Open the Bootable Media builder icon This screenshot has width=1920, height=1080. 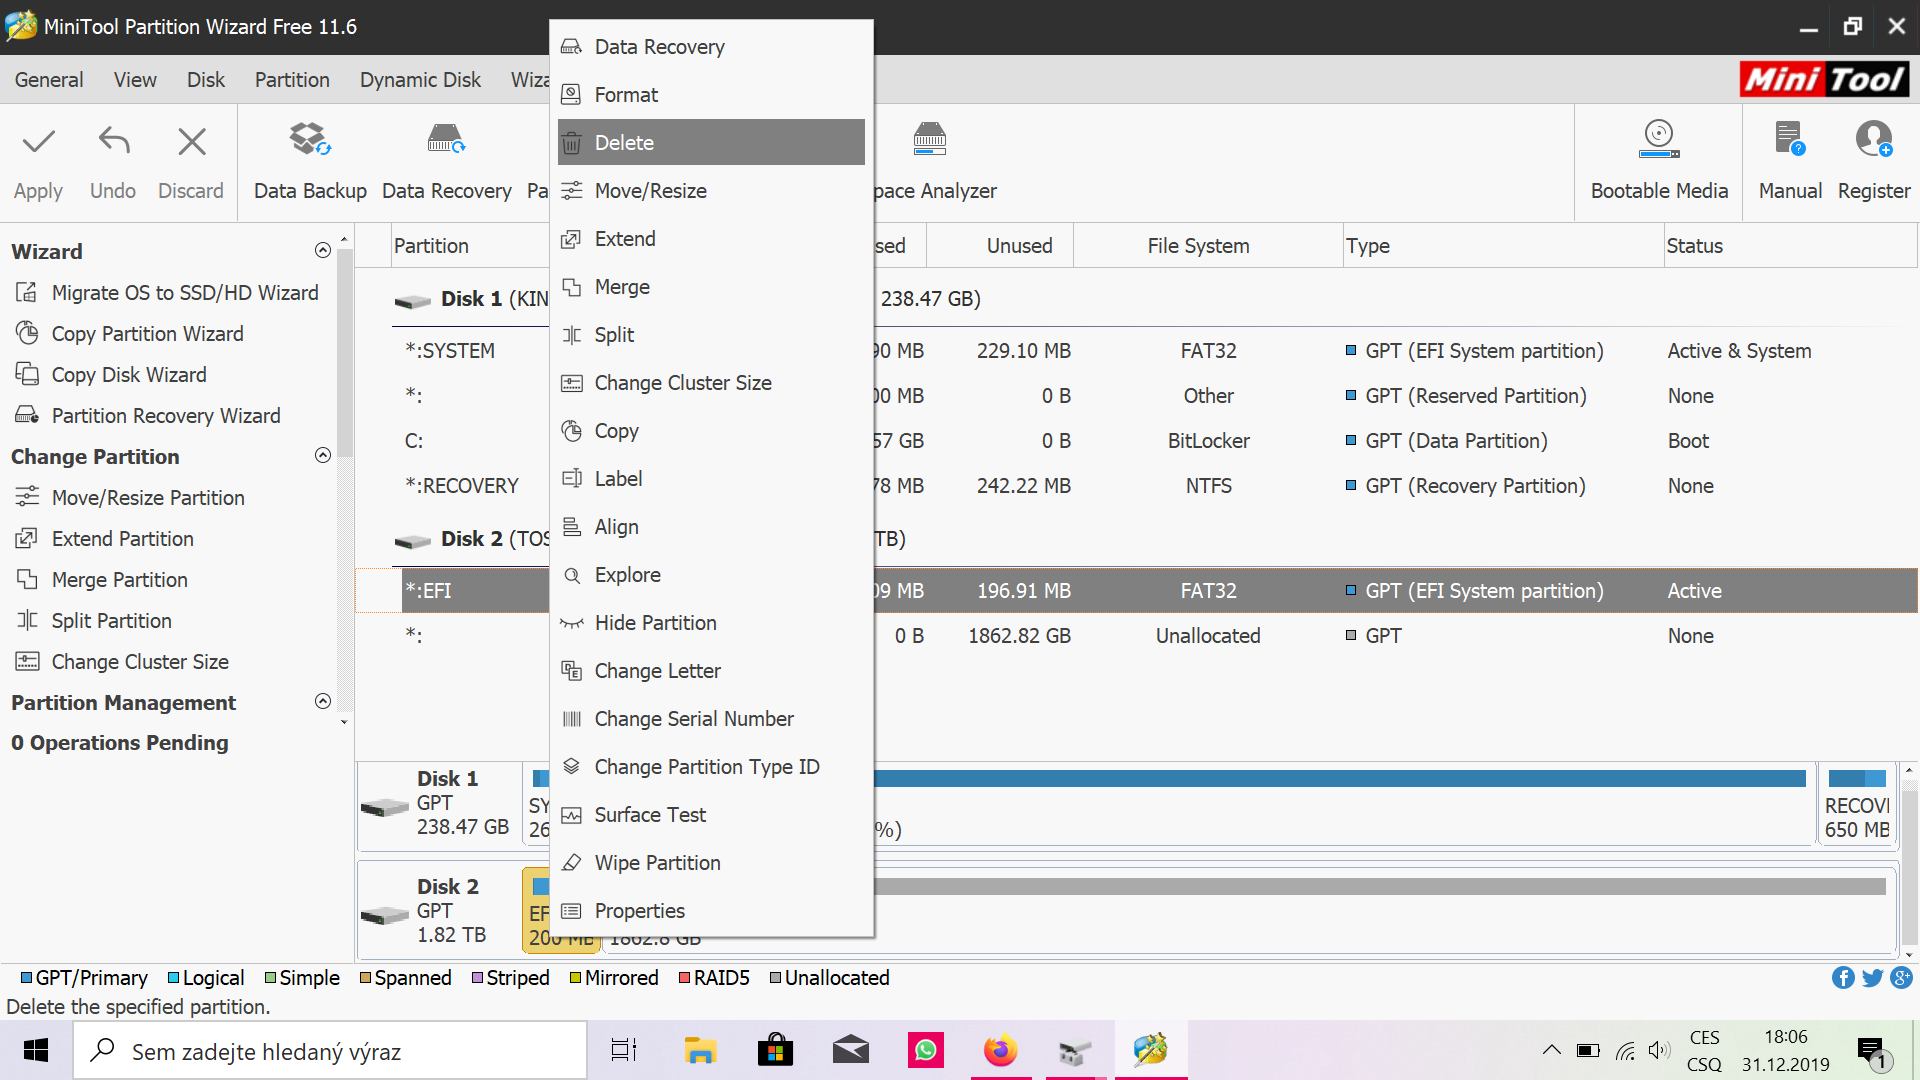[x=1659, y=140]
